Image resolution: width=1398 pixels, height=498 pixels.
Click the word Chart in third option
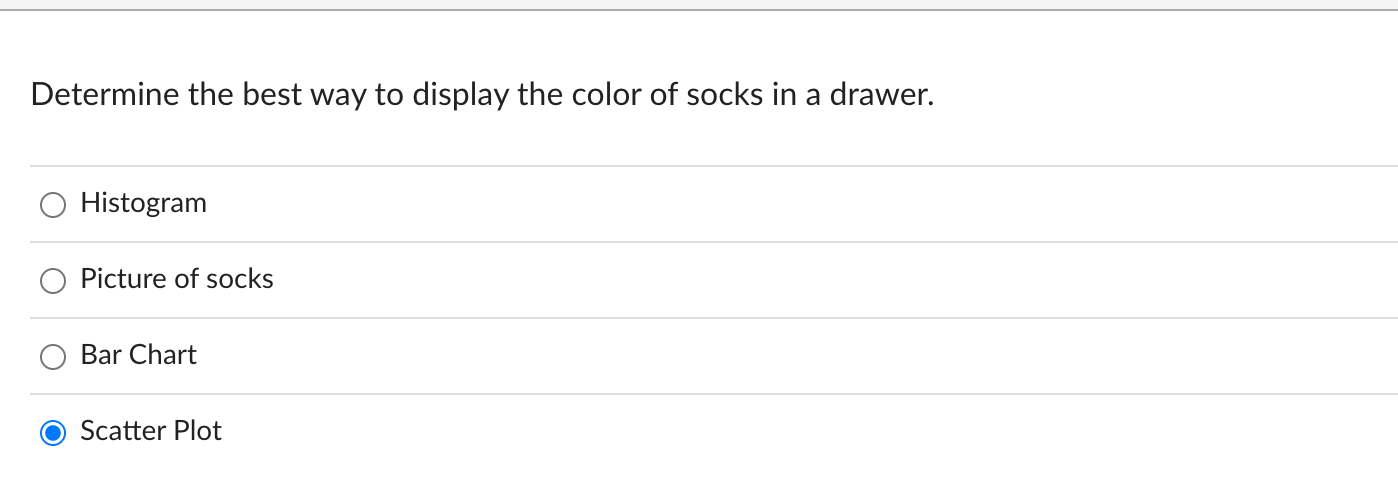(x=163, y=355)
